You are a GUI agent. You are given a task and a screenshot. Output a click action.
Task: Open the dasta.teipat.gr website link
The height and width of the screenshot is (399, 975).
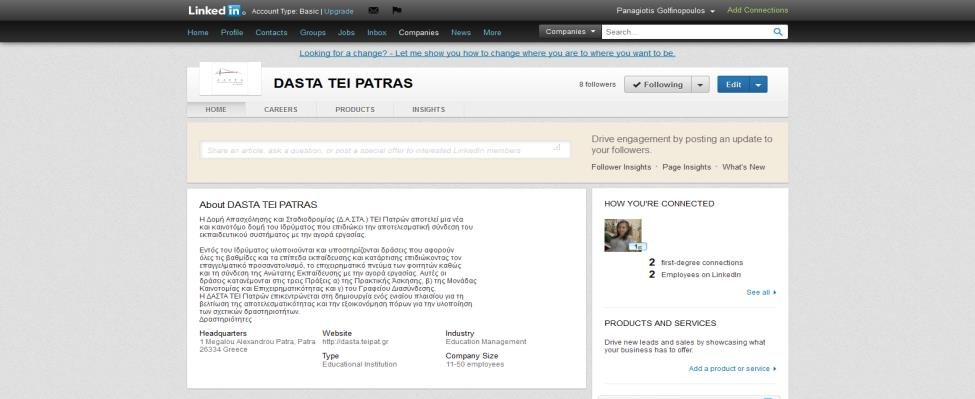point(356,342)
